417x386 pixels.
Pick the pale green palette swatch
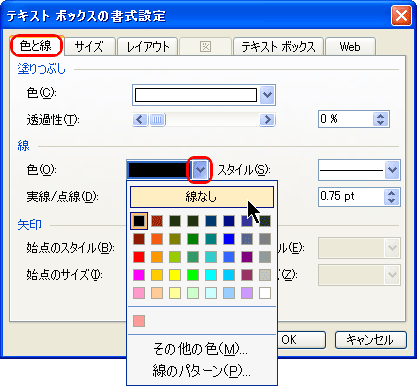[193, 293]
